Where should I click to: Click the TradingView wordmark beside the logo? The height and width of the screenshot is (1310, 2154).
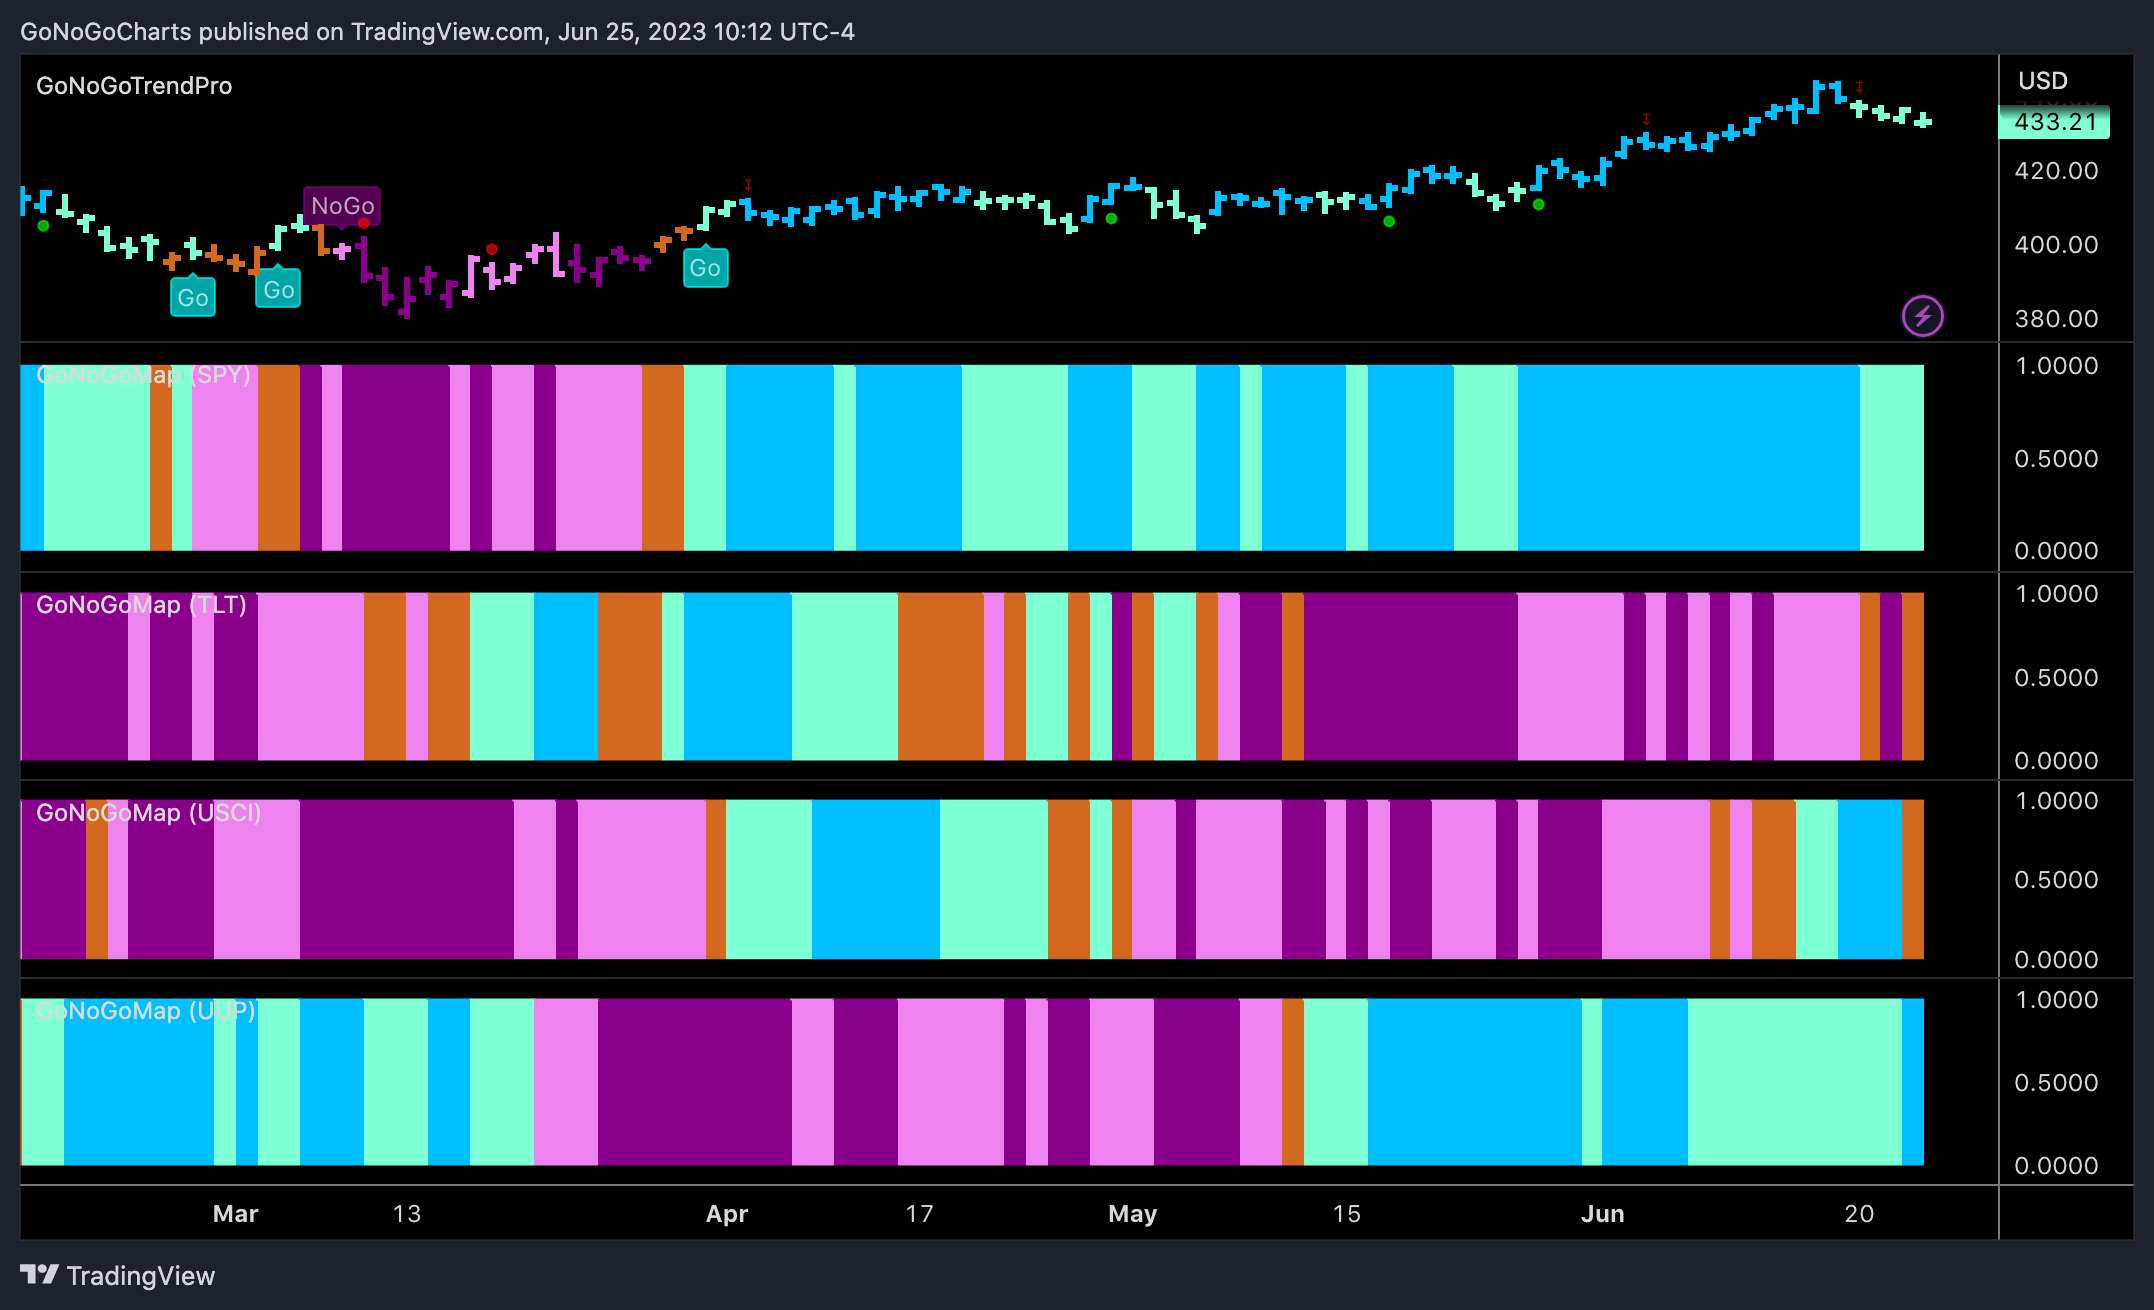click(141, 1276)
